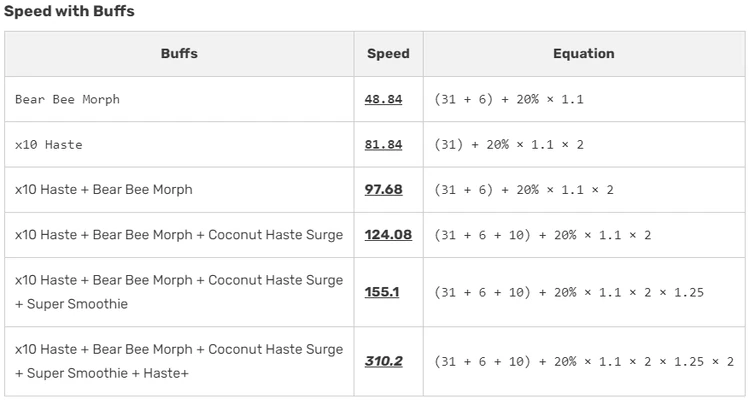
Task: Click the equation (31 + 6) + 20% × 1.1 × 2
Action: tap(524, 189)
